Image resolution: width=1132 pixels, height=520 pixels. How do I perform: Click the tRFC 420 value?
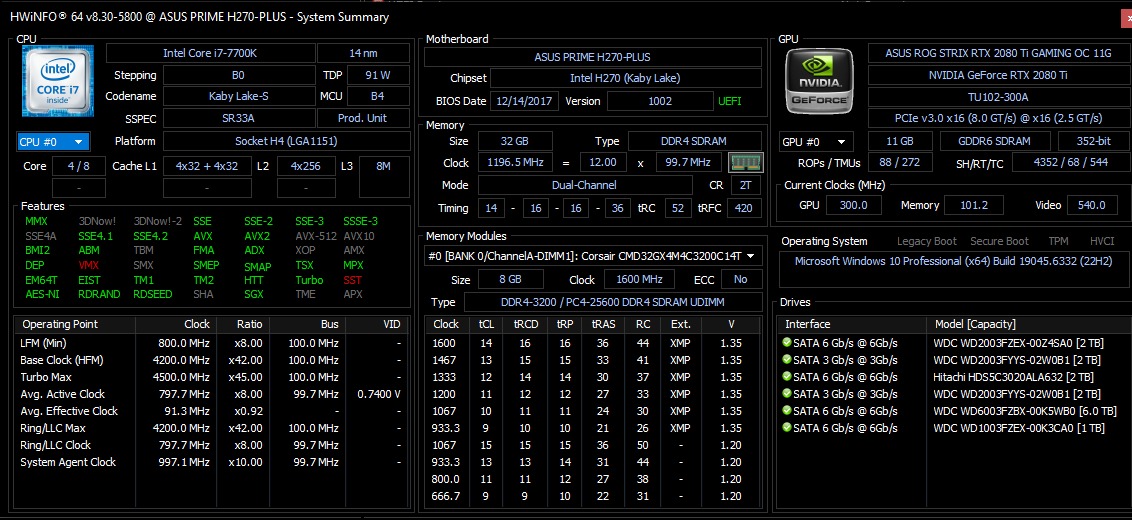tap(744, 209)
